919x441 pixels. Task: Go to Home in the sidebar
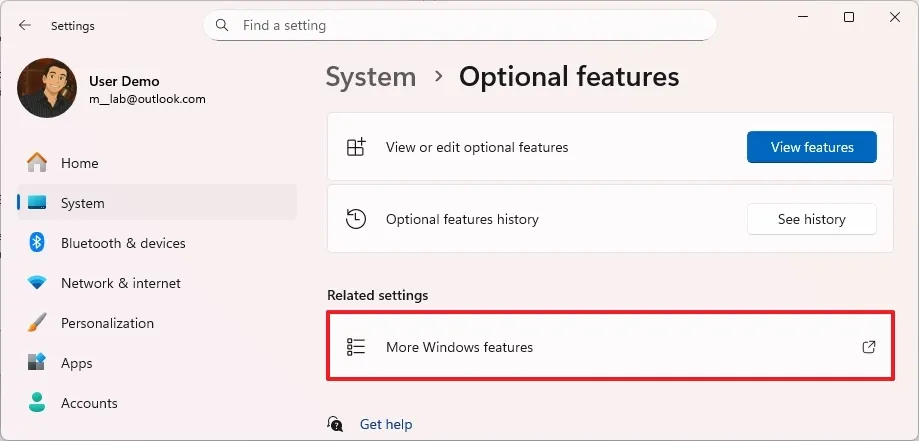[x=157, y=162]
